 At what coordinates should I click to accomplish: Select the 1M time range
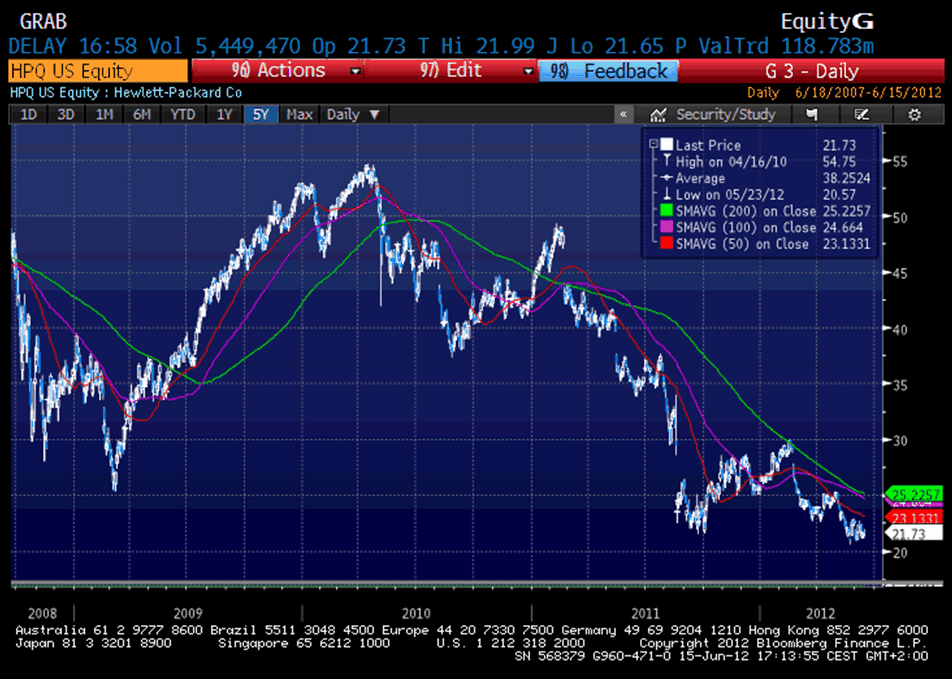click(104, 114)
